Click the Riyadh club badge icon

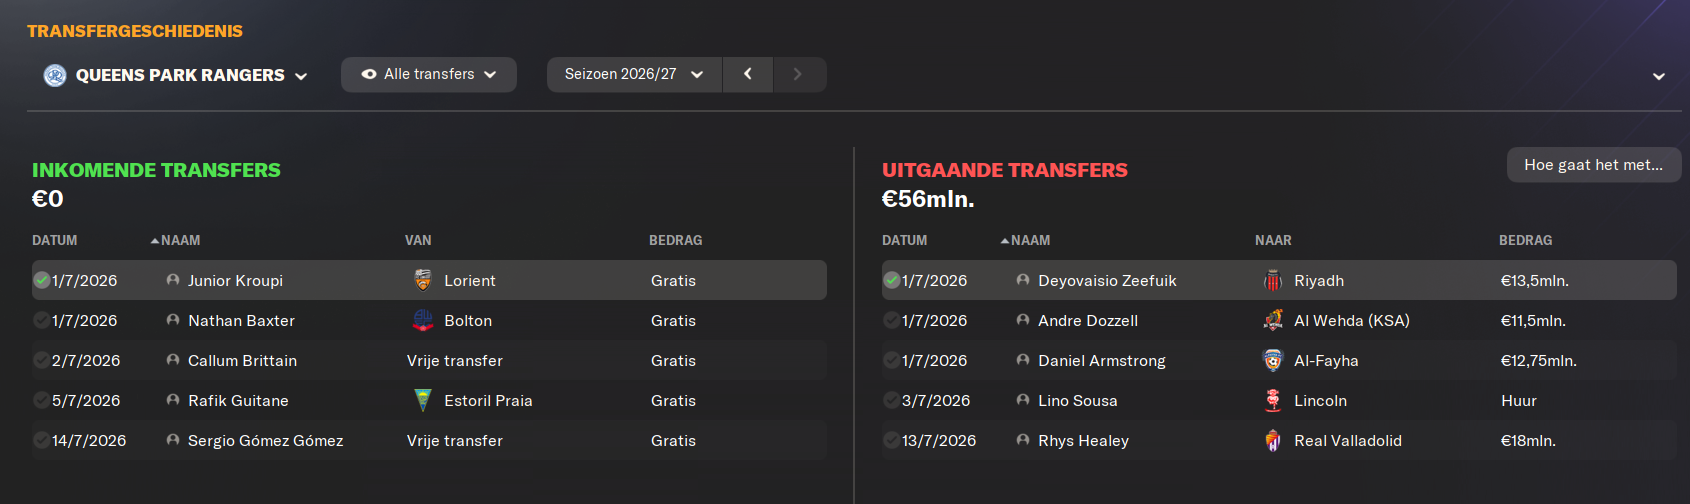pos(1273,280)
